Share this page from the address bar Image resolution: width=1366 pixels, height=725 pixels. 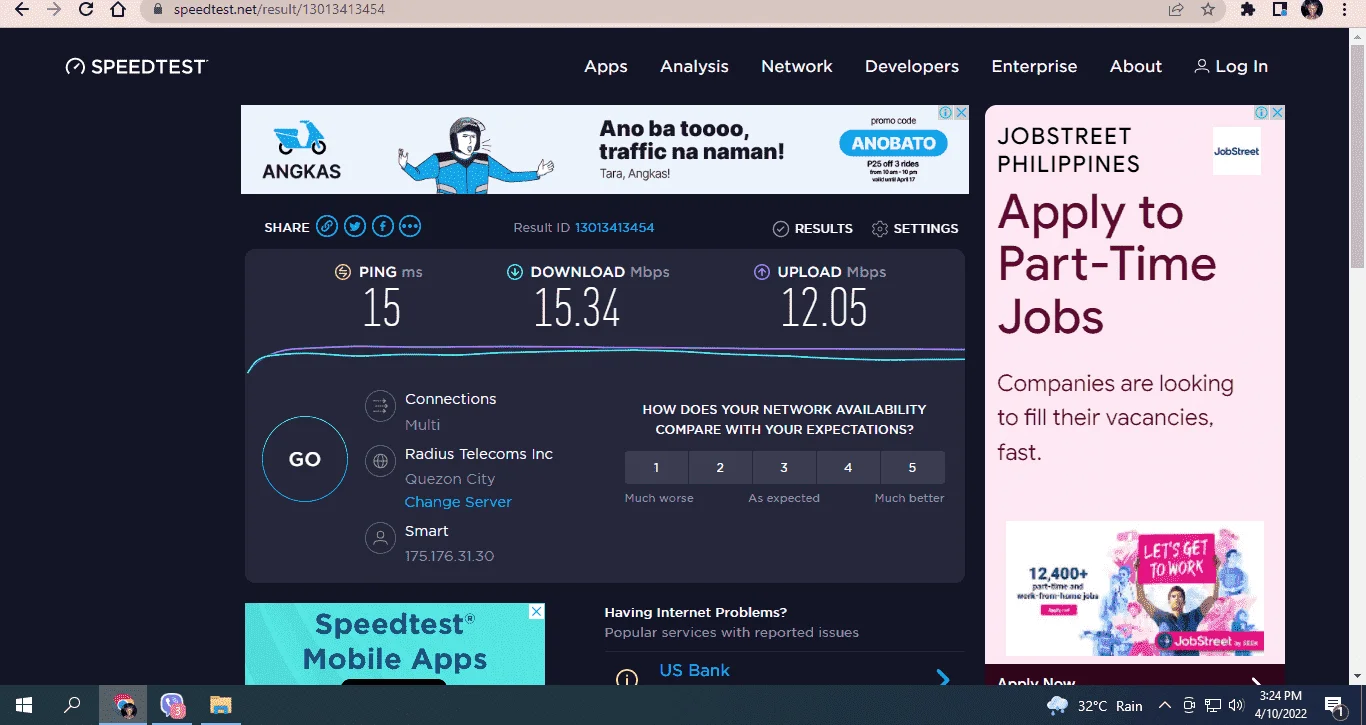pyautogui.click(x=1176, y=10)
